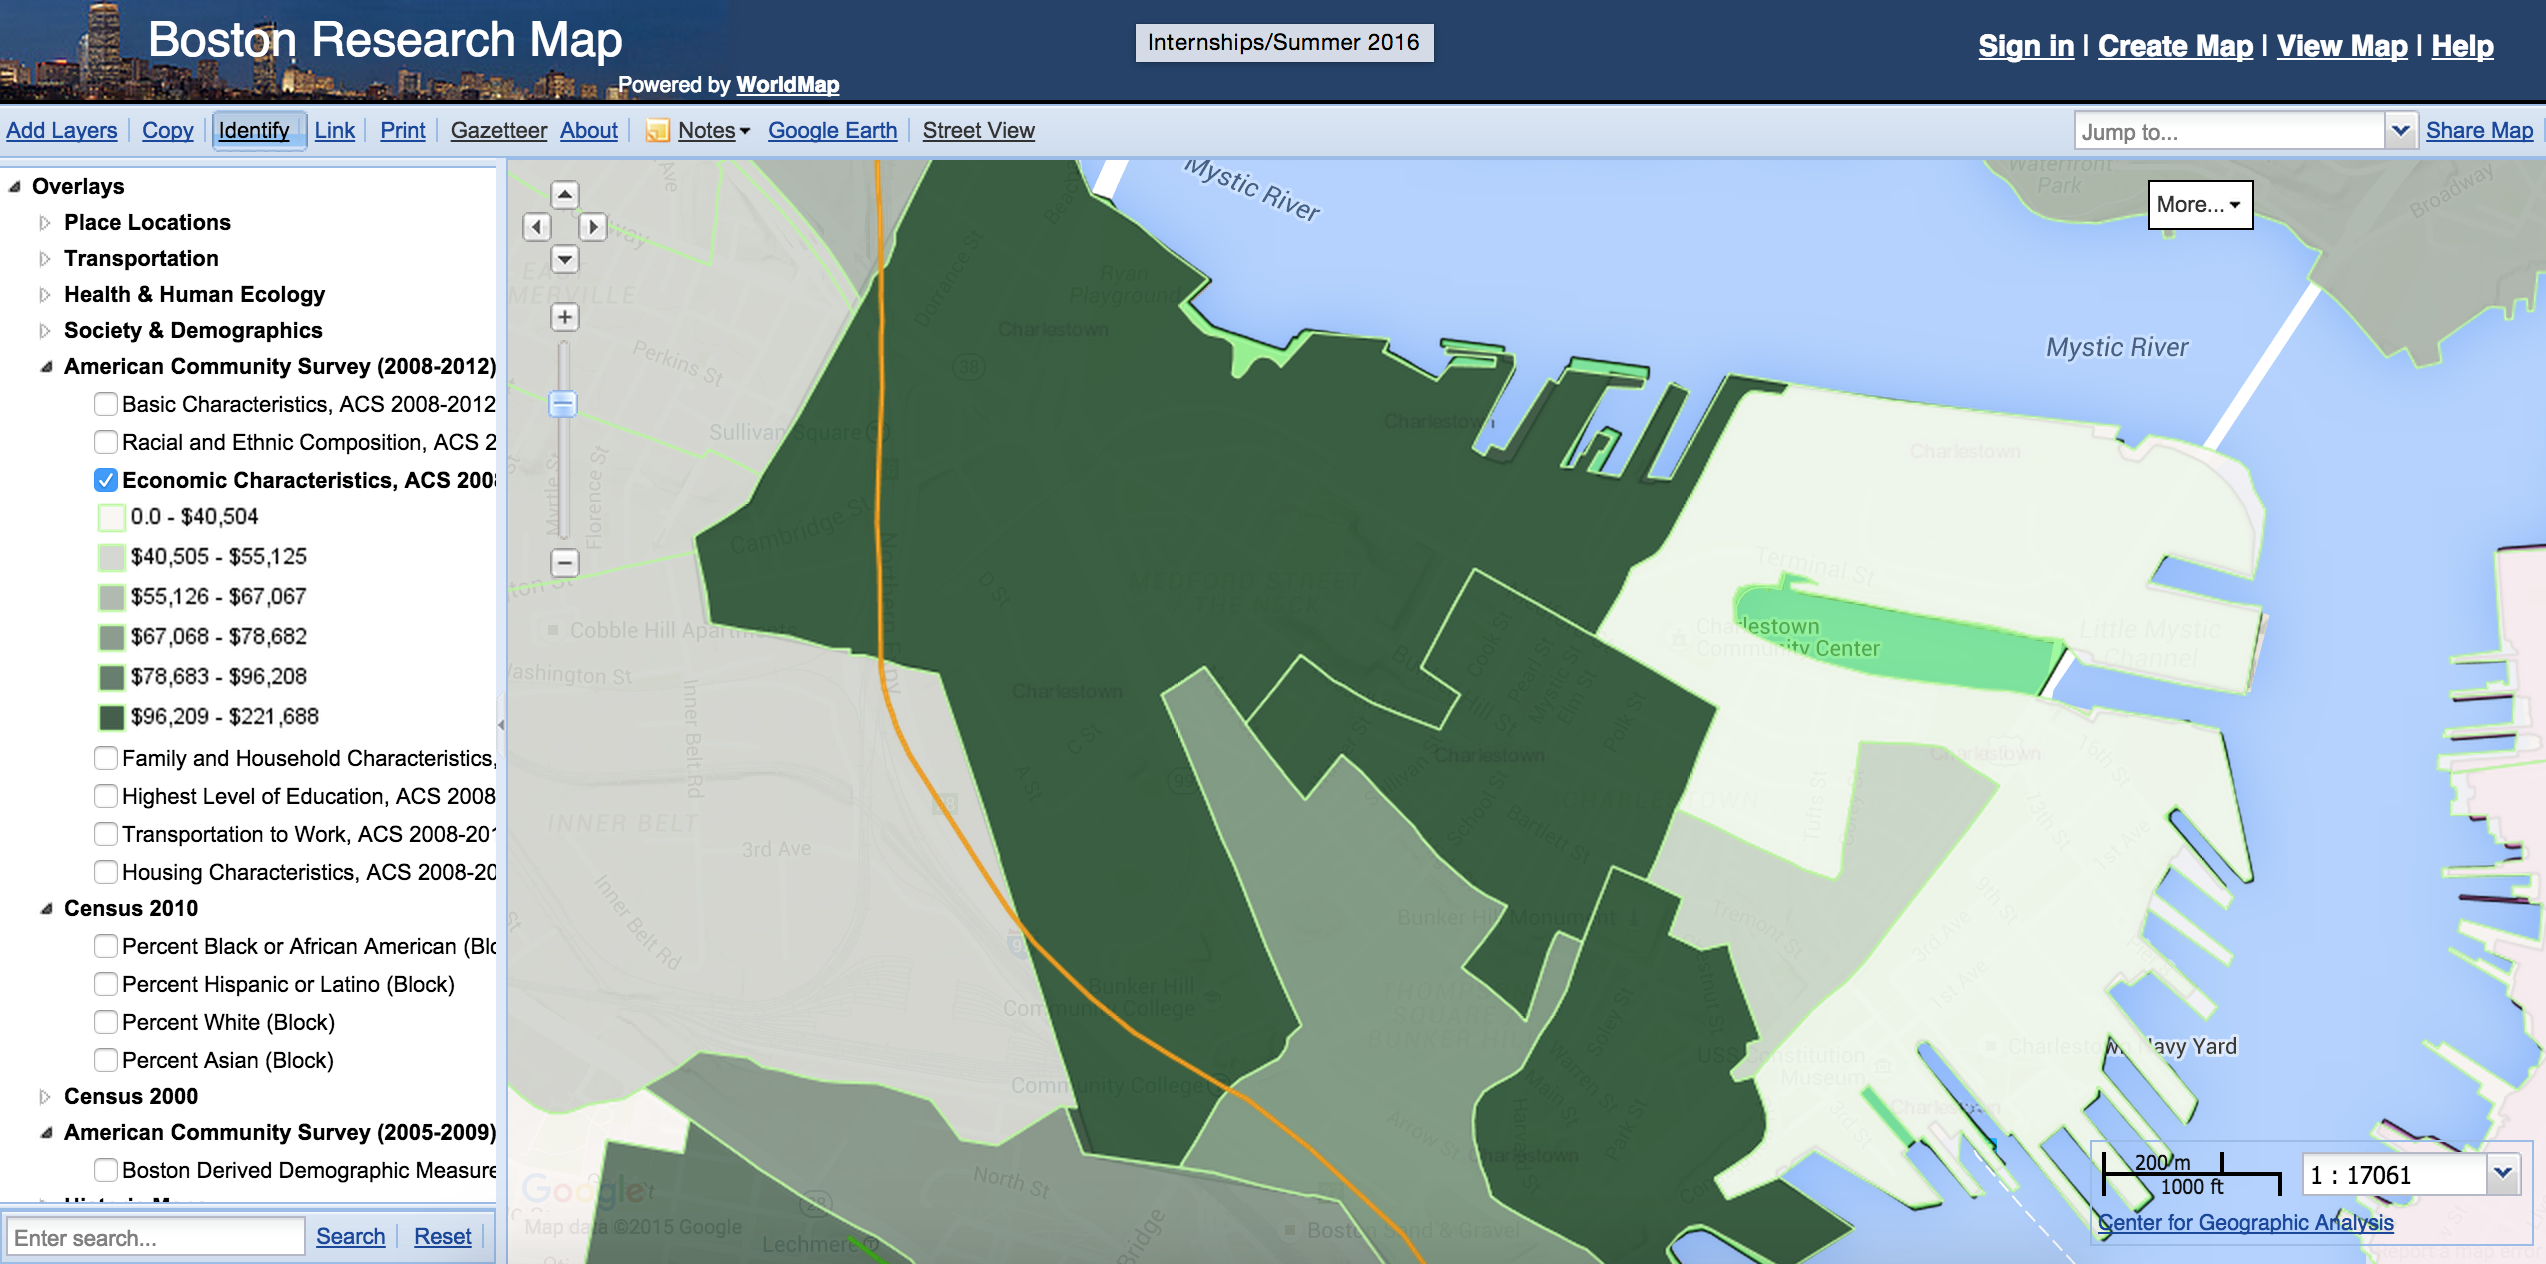The height and width of the screenshot is (1264, 2546).
Task: Zoom in using the plus button
Action: coord(565,317)
